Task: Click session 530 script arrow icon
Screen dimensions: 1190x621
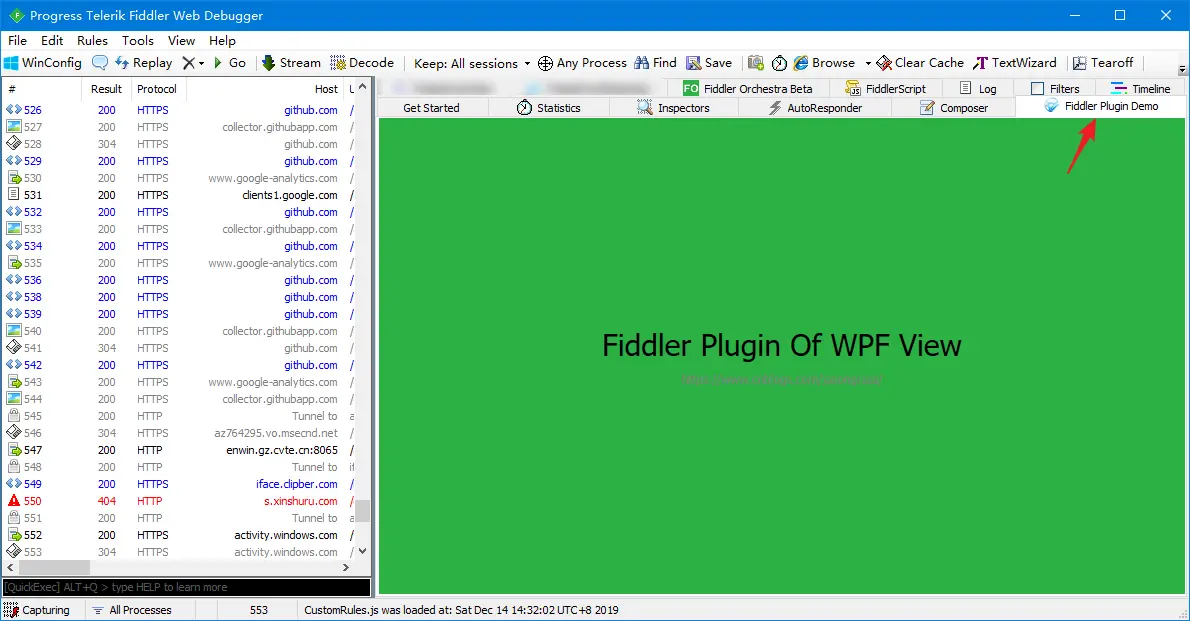Action: coord(14,178)
